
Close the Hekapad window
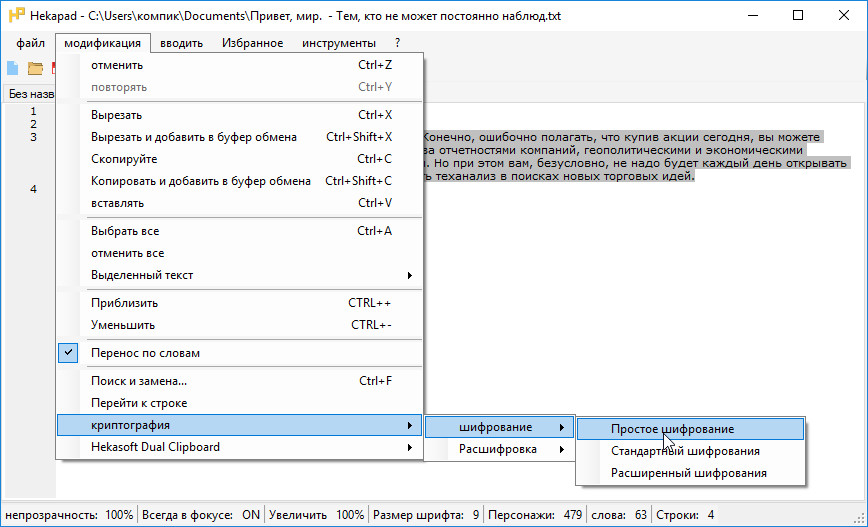coord(844,16)
